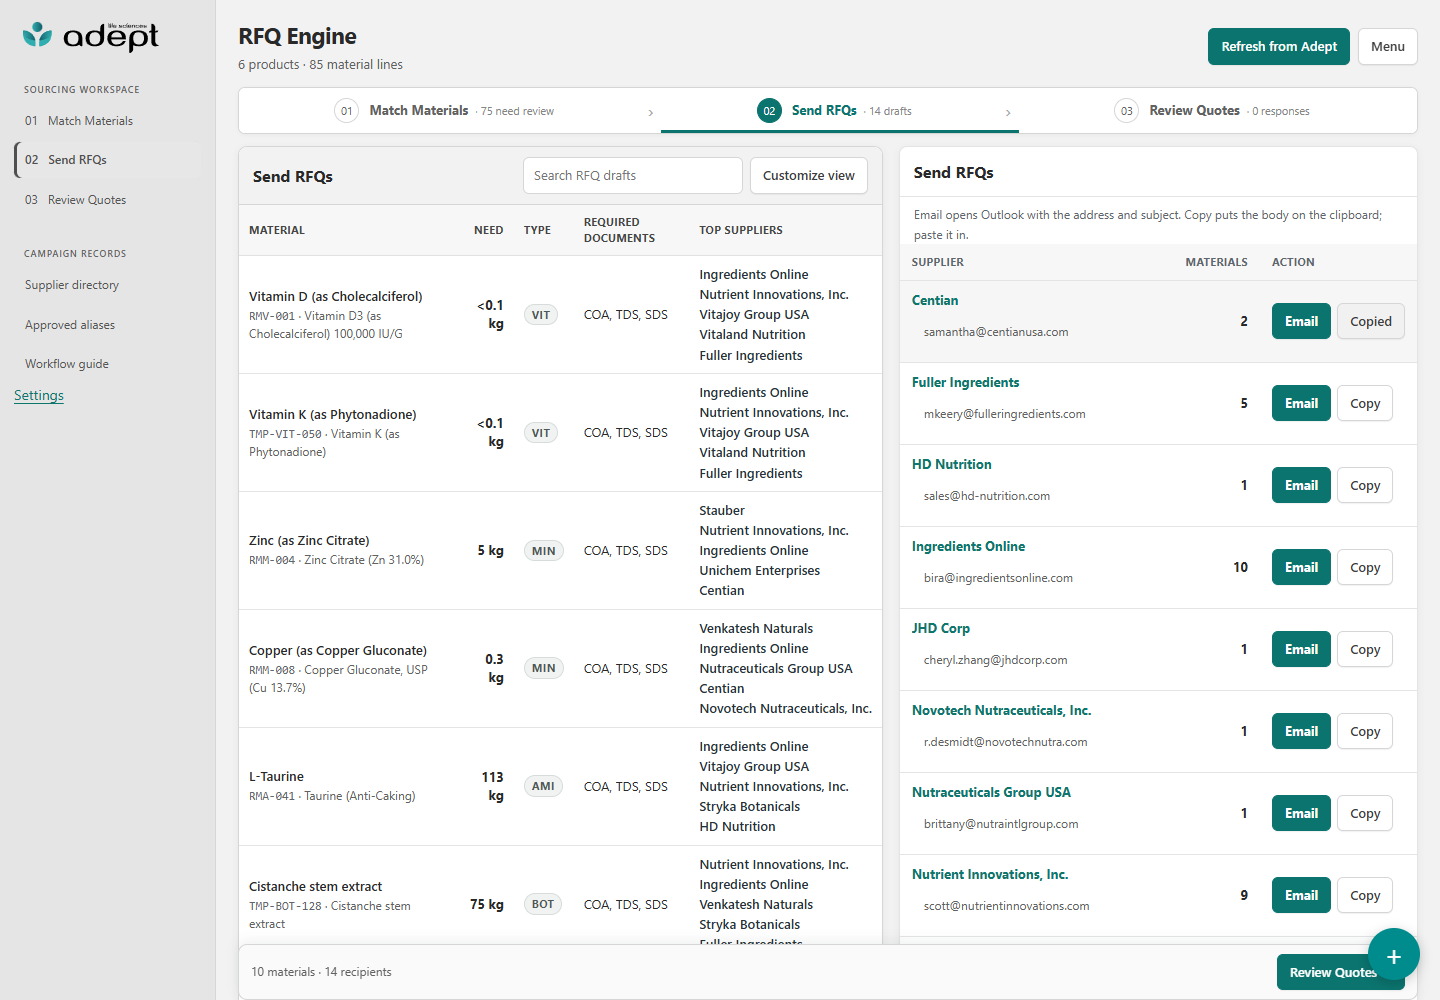Email the supplier Centian
The image size is (1440, 1000).
tap(1301, 321)
